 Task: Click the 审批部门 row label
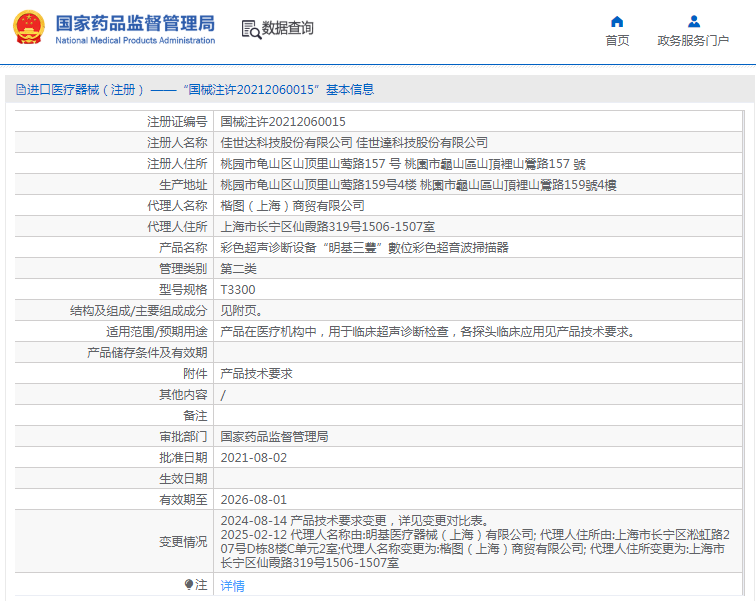coord(183,437)
